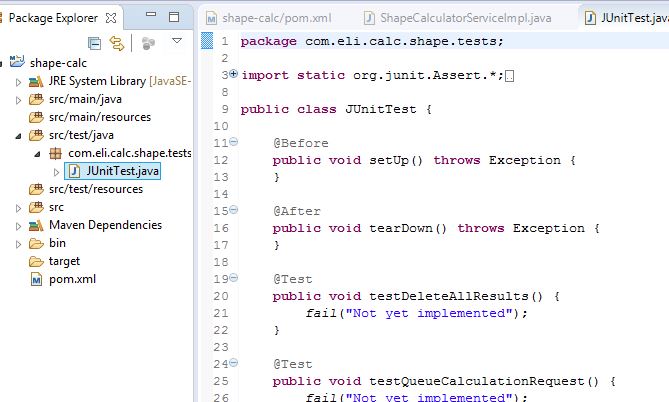Click JUnitTest.java file icon in tree
The image size is (669, 402).
pyautogui.click(x=75, y=171)
